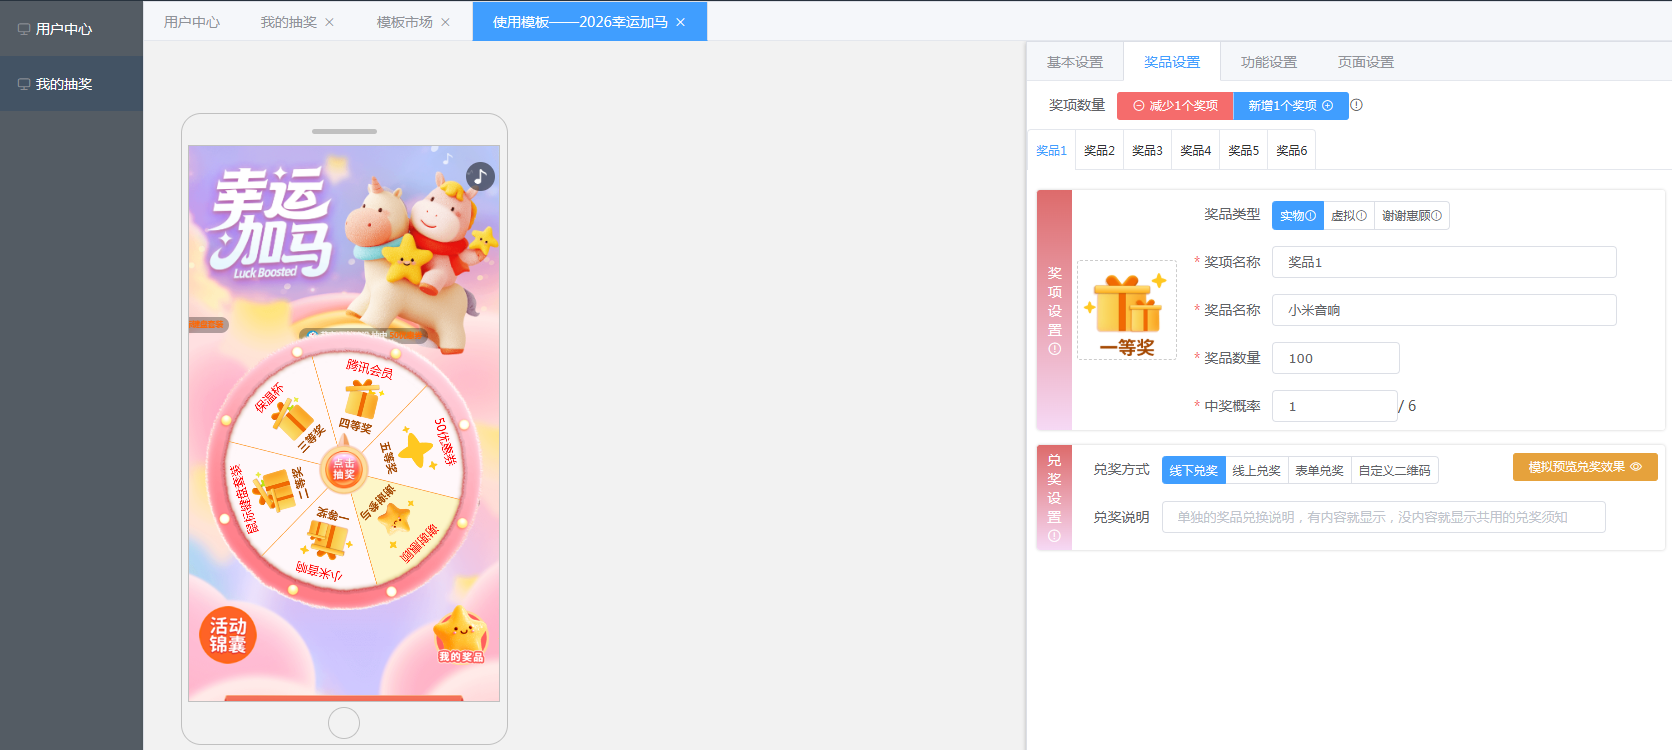Click the info icon beside 新增1个奖项
1672x750 pixels.
click(x=1357, y=105)
